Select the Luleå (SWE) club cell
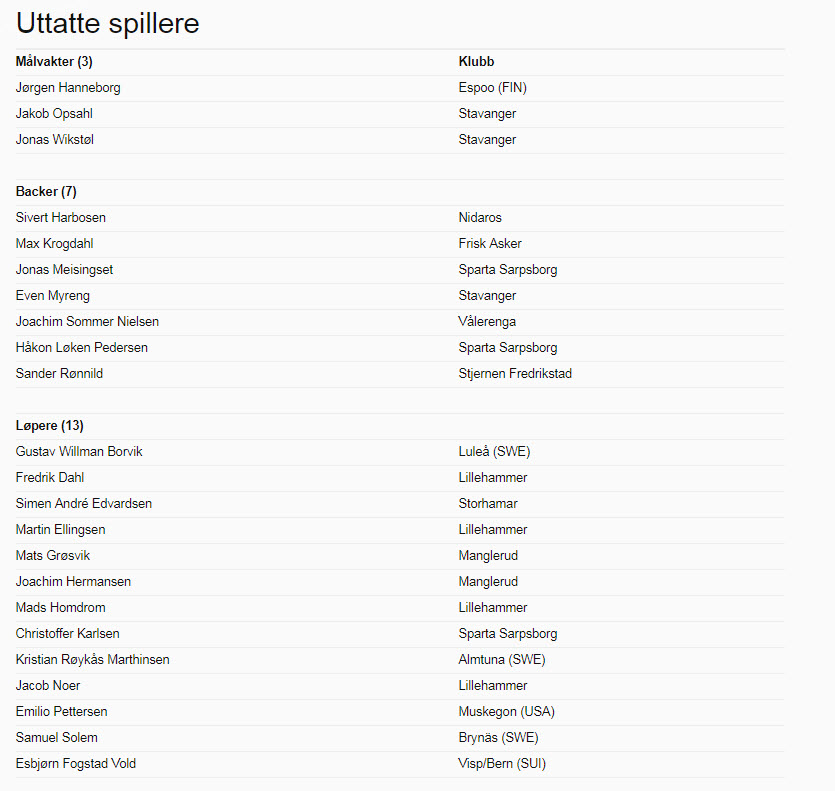 tap(492, 452)
